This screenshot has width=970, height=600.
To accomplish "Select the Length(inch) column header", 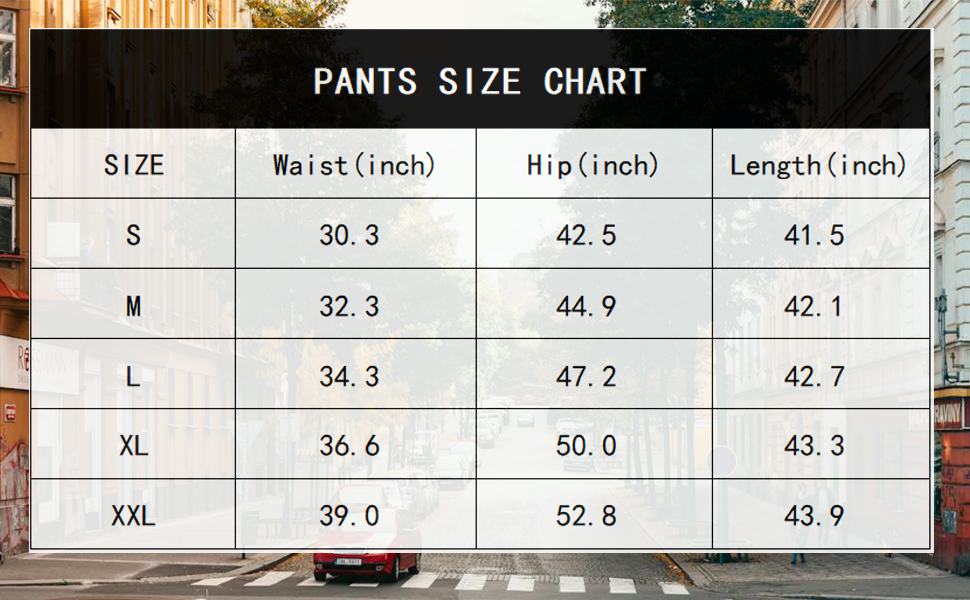I will [817, 165].
